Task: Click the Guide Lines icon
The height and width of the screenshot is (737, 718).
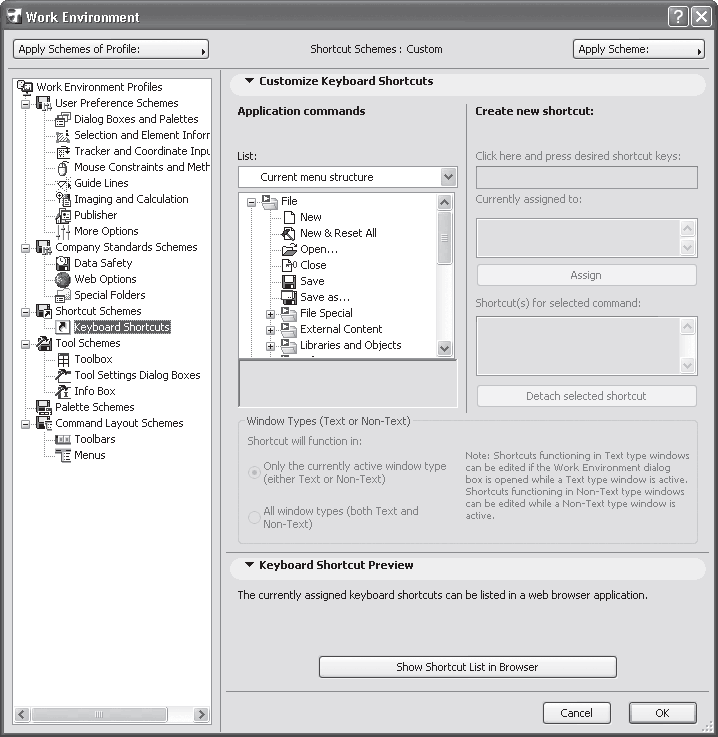Action: [x=64, y=183]
